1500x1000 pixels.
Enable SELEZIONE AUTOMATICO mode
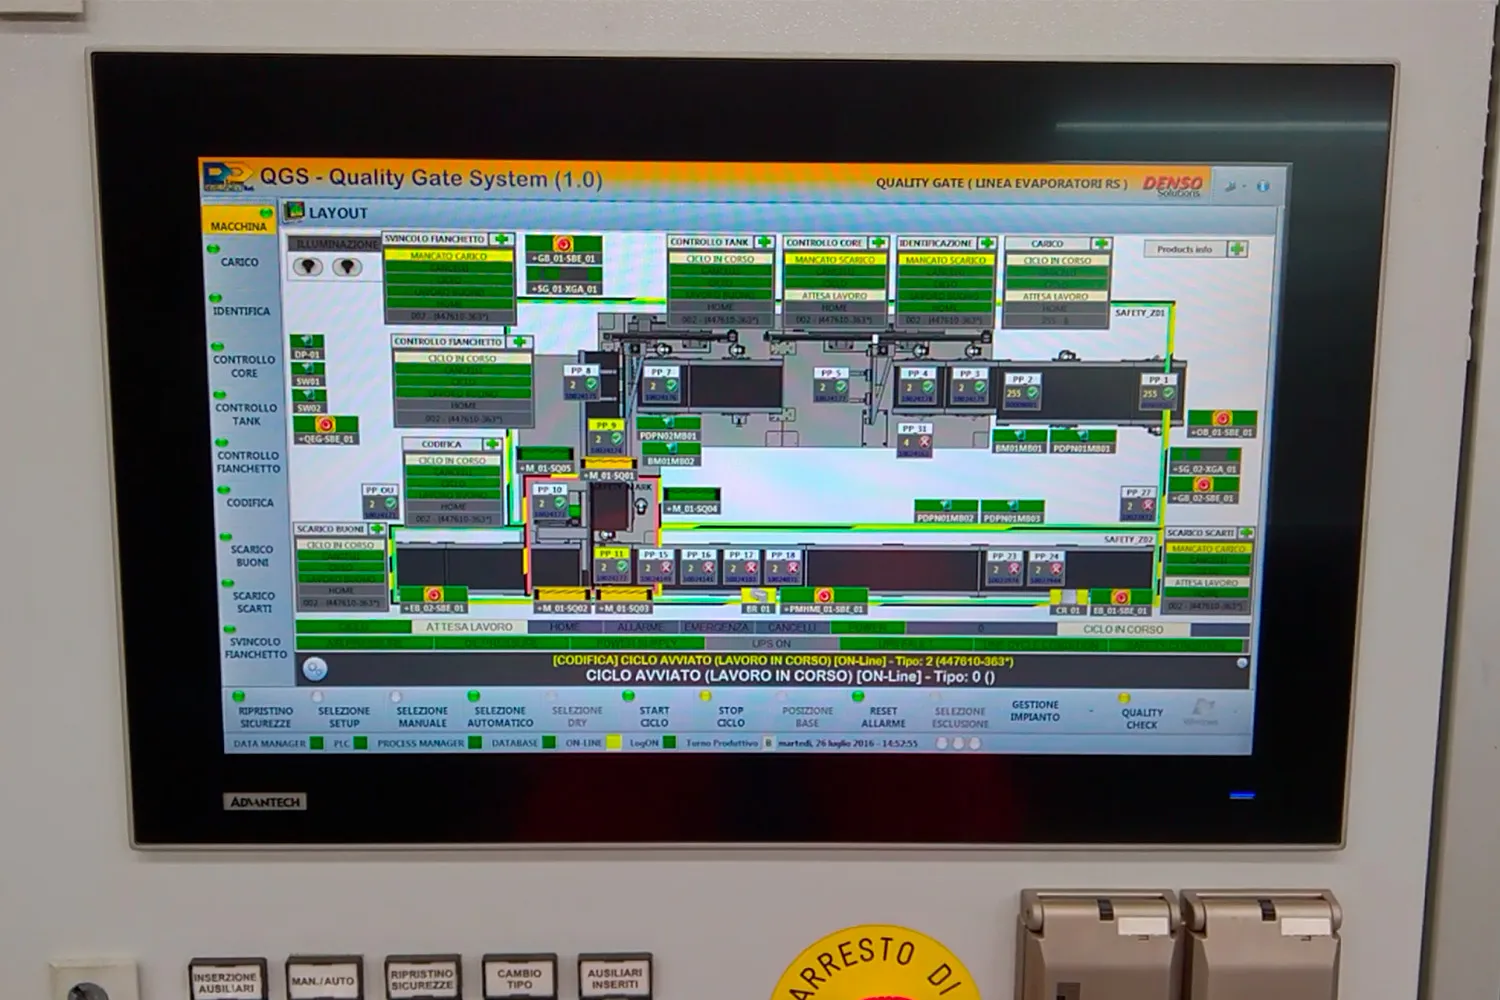point(500,712)
